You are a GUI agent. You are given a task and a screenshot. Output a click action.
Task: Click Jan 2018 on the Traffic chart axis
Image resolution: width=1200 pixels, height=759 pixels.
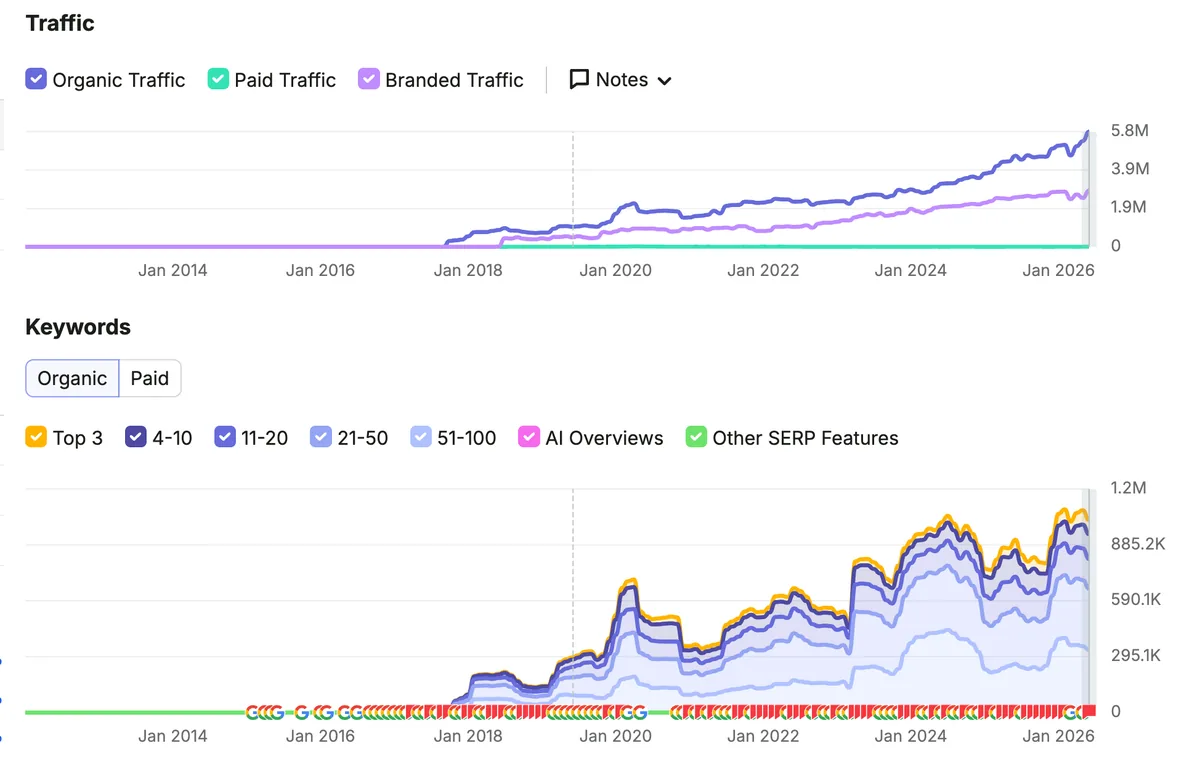pos(468,270)
